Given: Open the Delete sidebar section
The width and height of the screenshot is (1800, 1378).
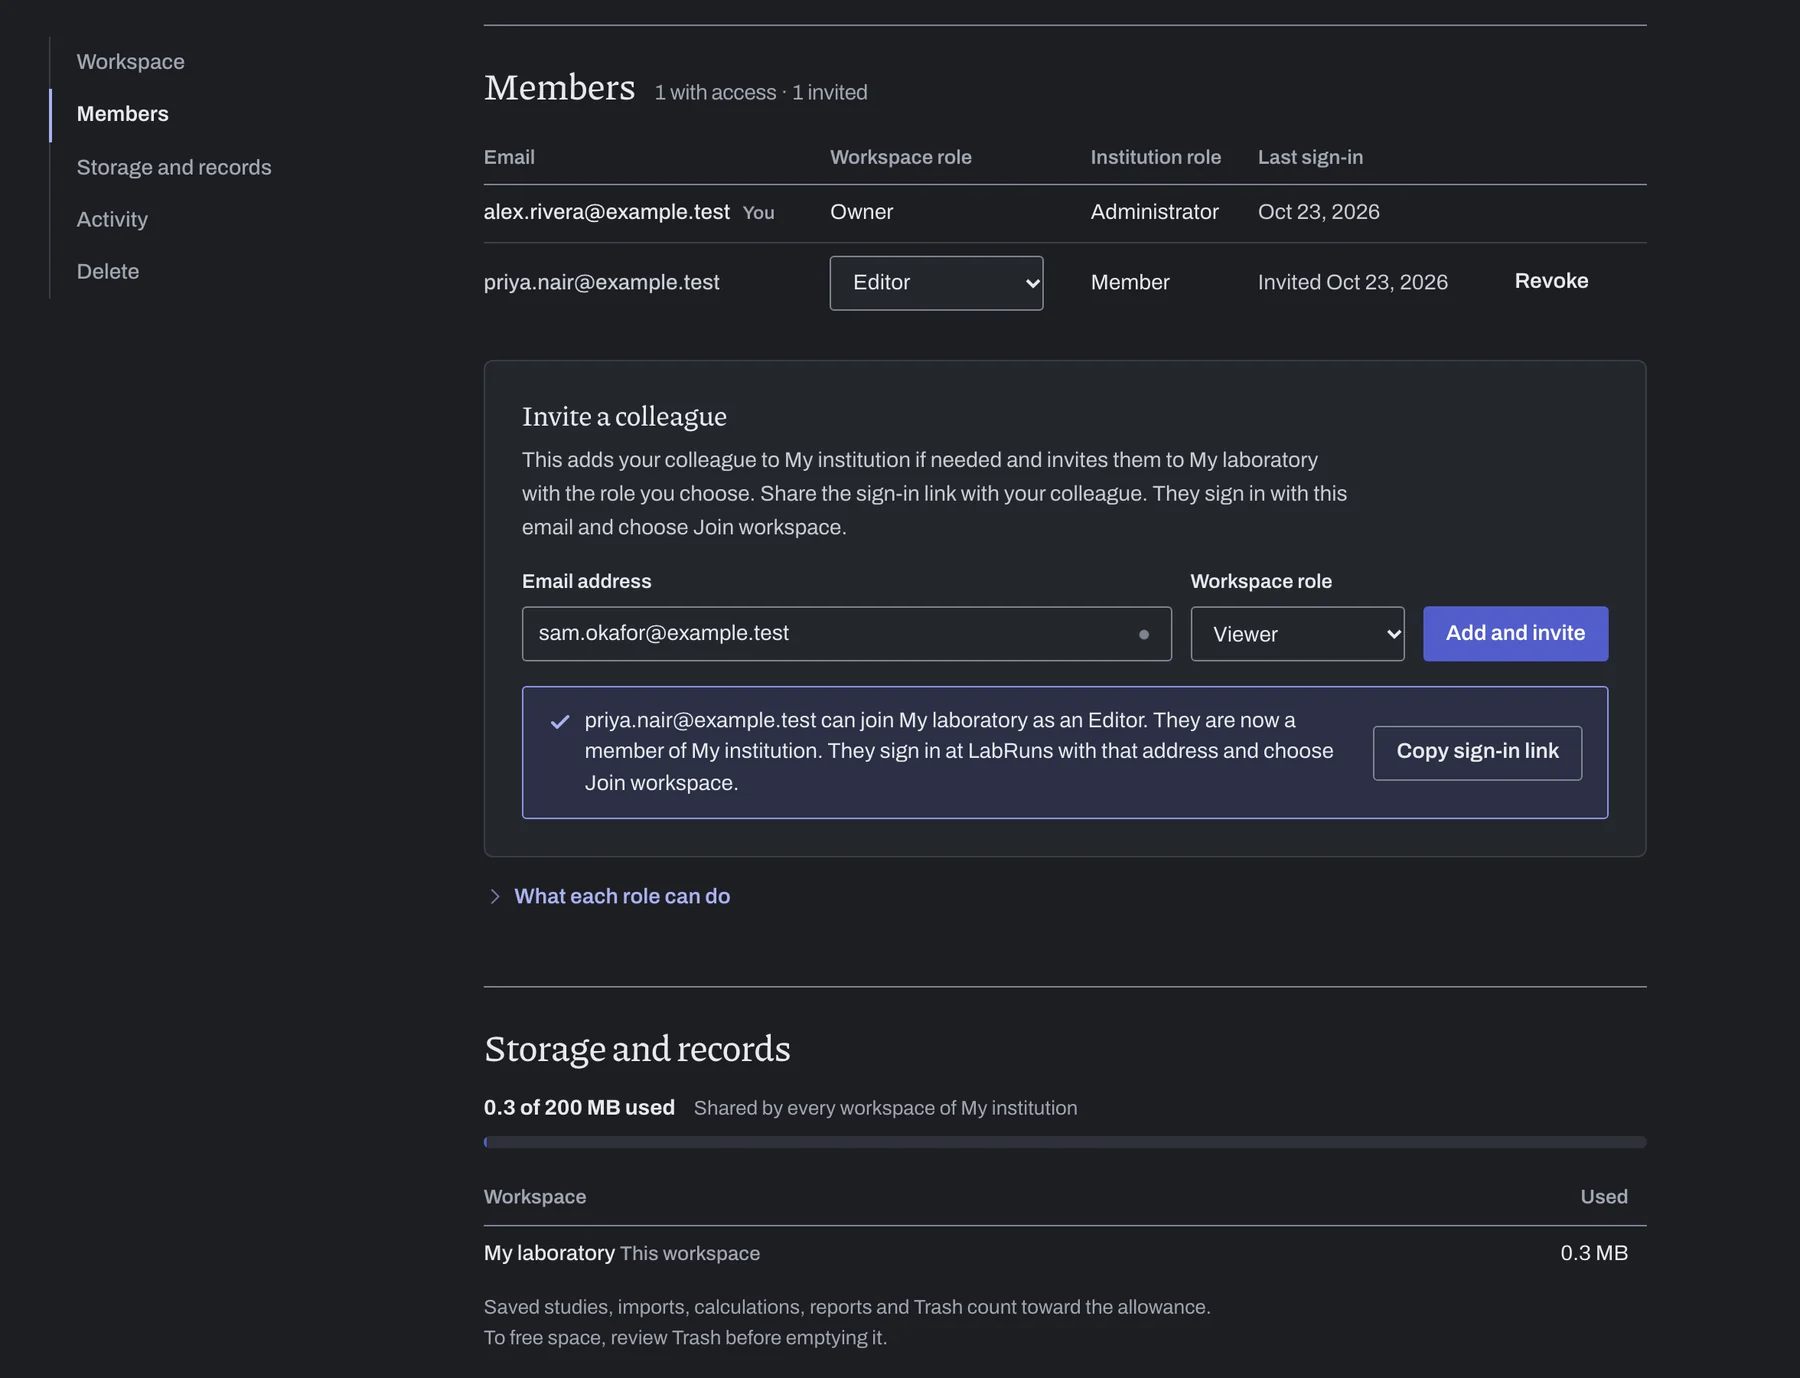Looking at the screenshot, I should point(108,271).
